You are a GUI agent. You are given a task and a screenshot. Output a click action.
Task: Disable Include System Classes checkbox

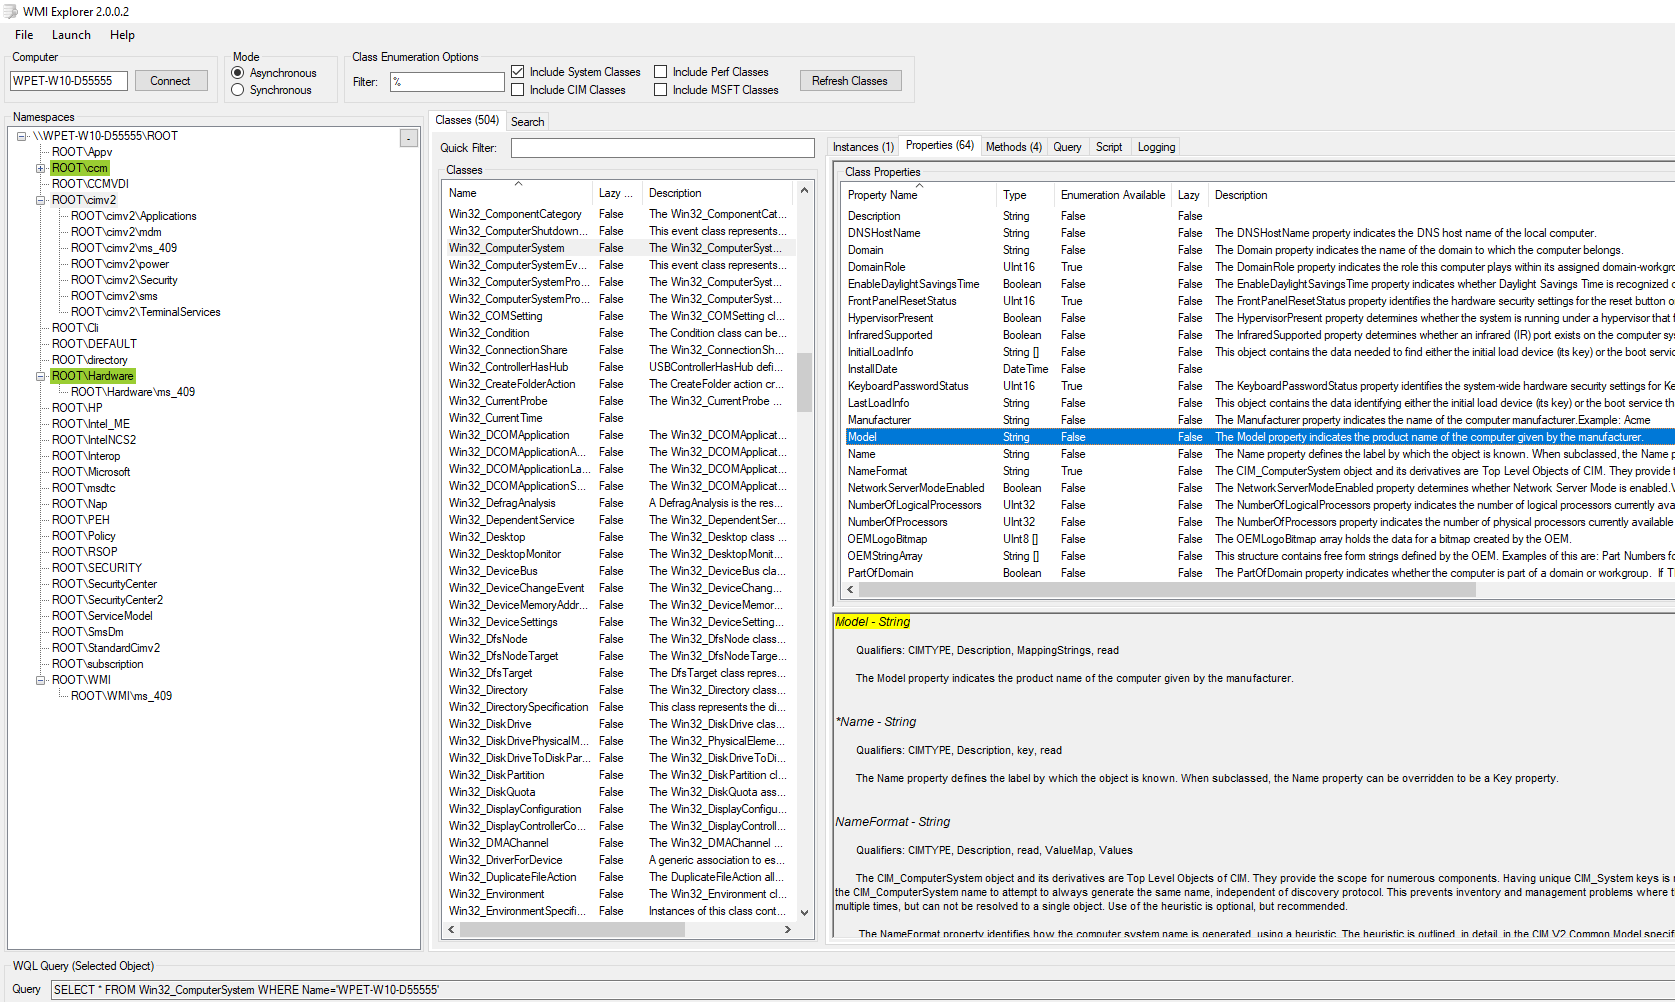(x=518, y=72)
